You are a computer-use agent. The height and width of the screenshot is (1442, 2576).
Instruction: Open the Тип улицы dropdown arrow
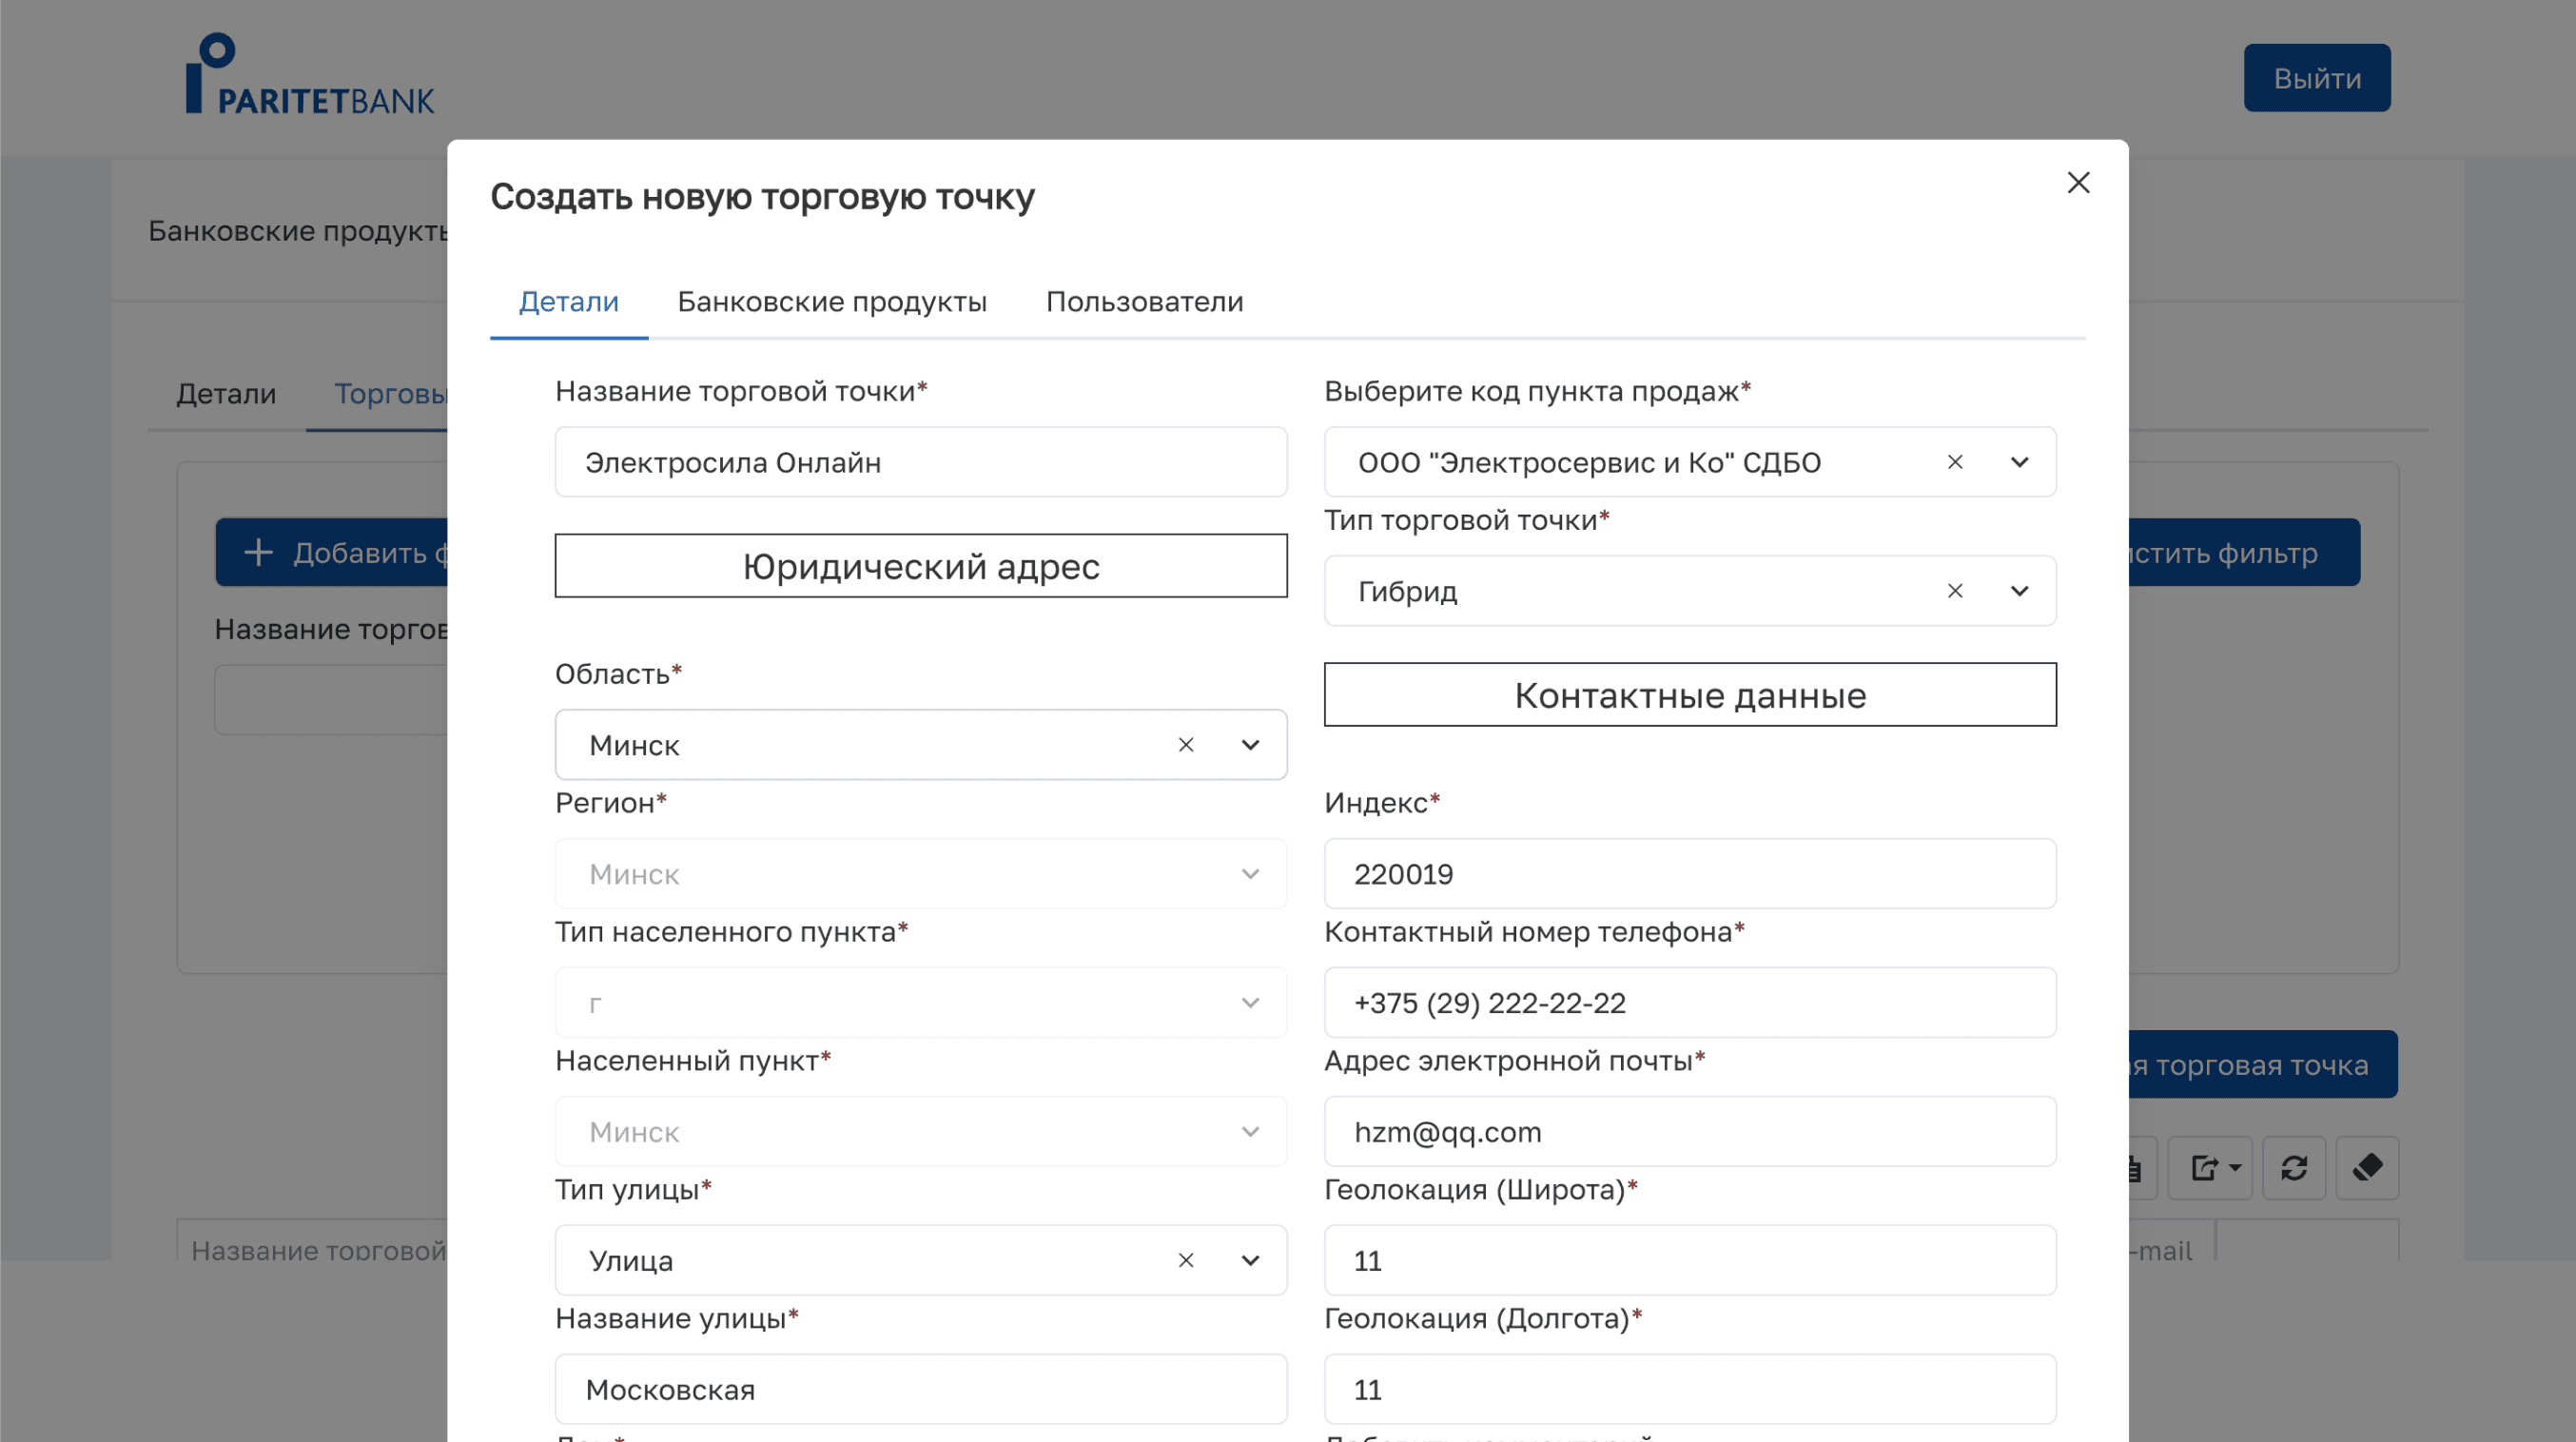click(1250, 1260)
